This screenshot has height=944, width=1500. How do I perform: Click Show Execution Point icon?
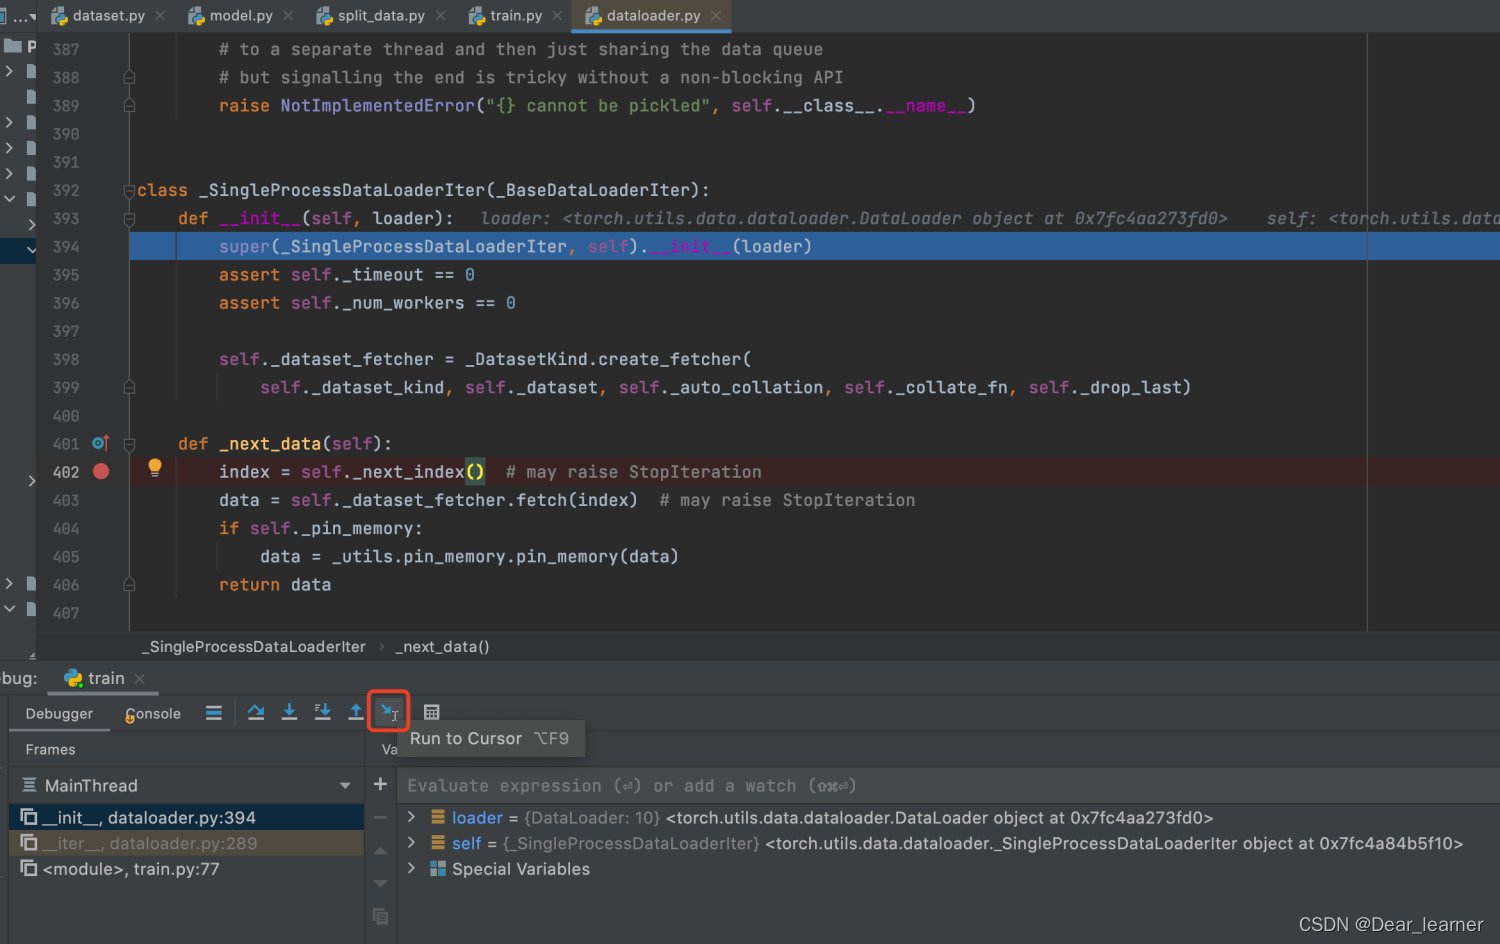tap(214, 712)
